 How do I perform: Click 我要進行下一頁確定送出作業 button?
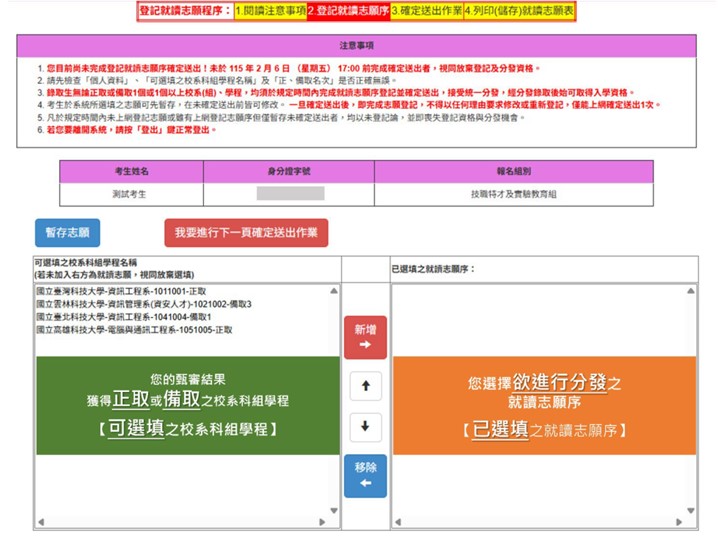(x=246, y=232)
